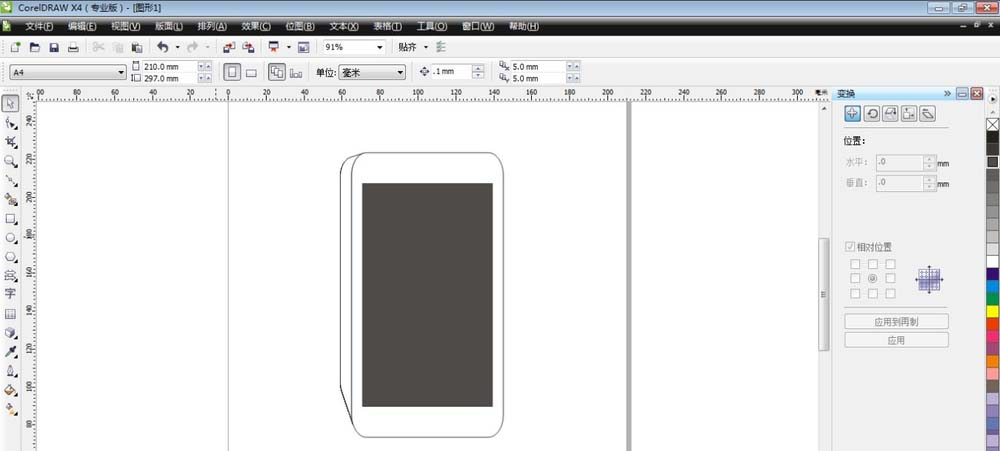Open the zoom level 91% dropdown
Screen dimensions: 1000x451
pos(354,47)
